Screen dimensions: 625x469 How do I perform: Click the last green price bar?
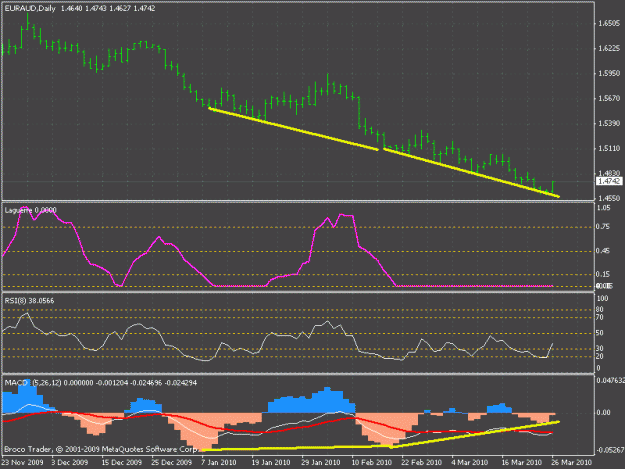click(x=552, y=188)
